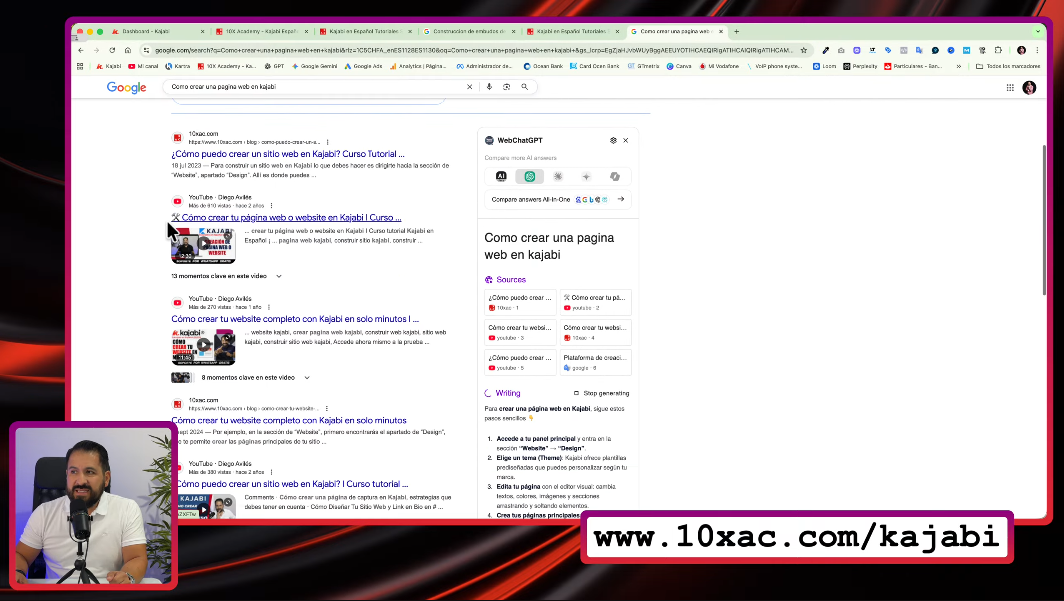Open the Kajabi bookmark
The image size is (1064, 601).
109,66
